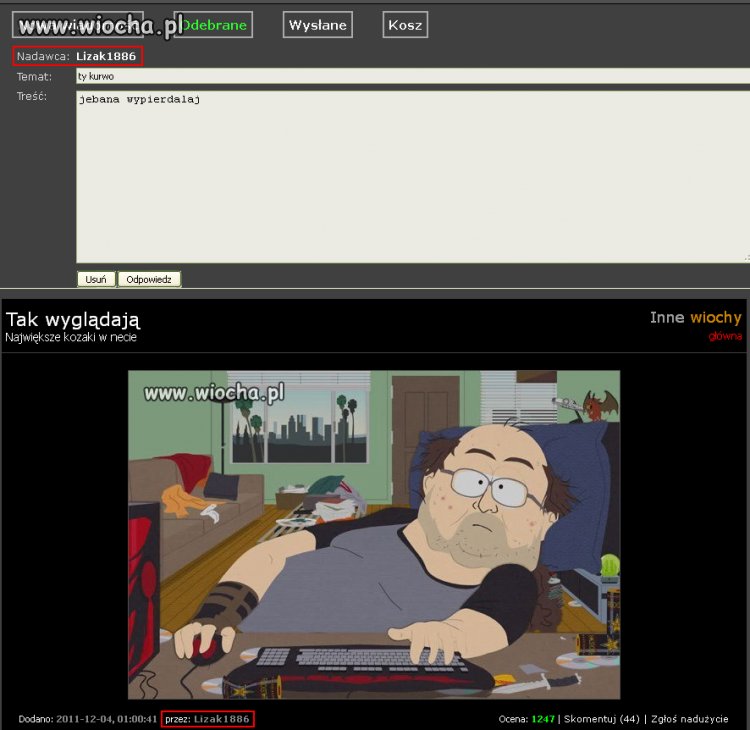This screenshot has height=730, width=750.
Task: Open the Odebrane inbox tab
Action: [x=213, y=24]
